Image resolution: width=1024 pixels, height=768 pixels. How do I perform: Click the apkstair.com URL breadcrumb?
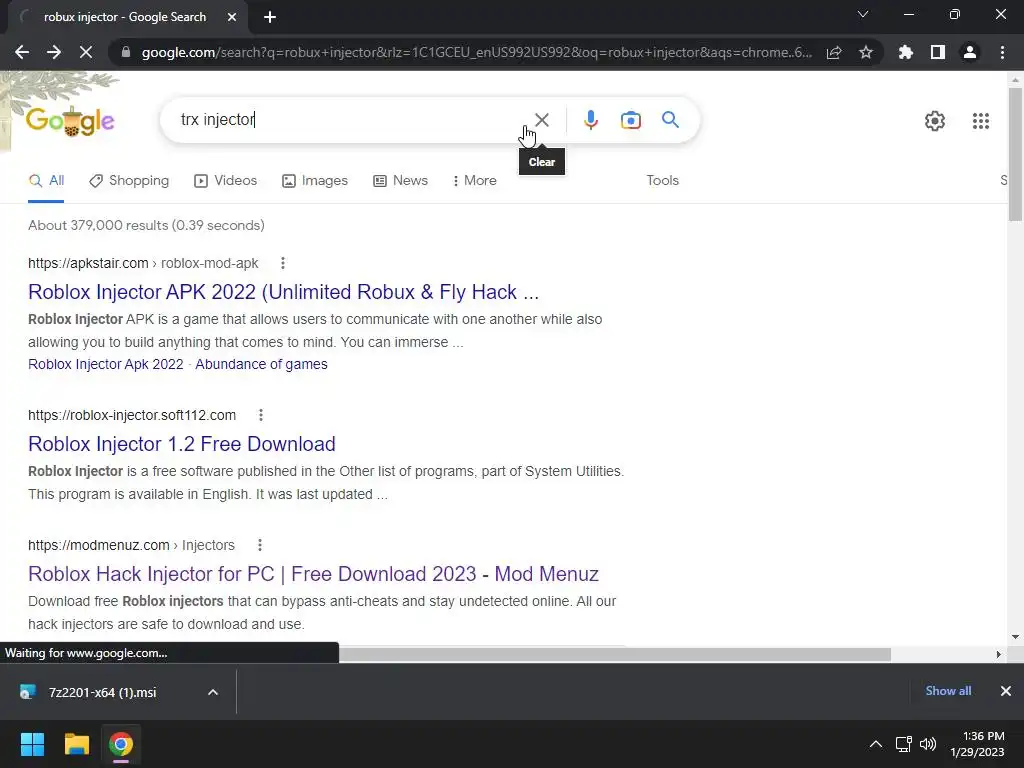[x=143, y=263]
